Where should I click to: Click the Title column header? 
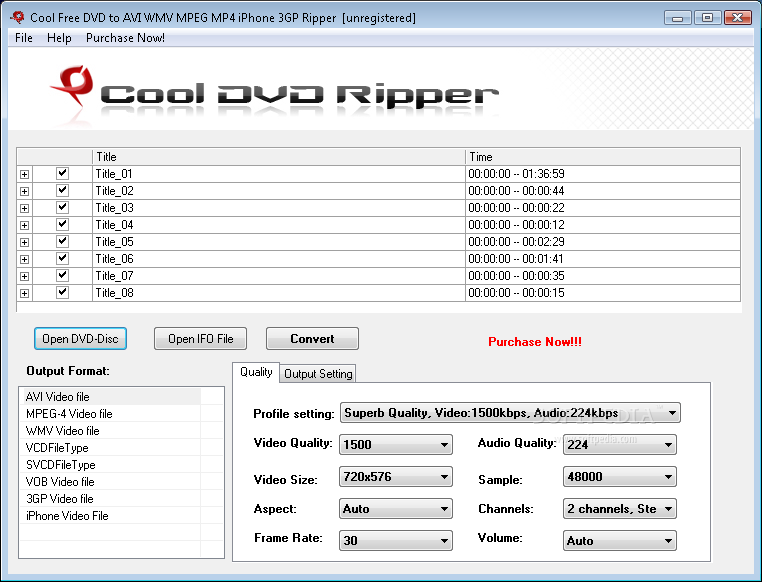click(278, 156)
